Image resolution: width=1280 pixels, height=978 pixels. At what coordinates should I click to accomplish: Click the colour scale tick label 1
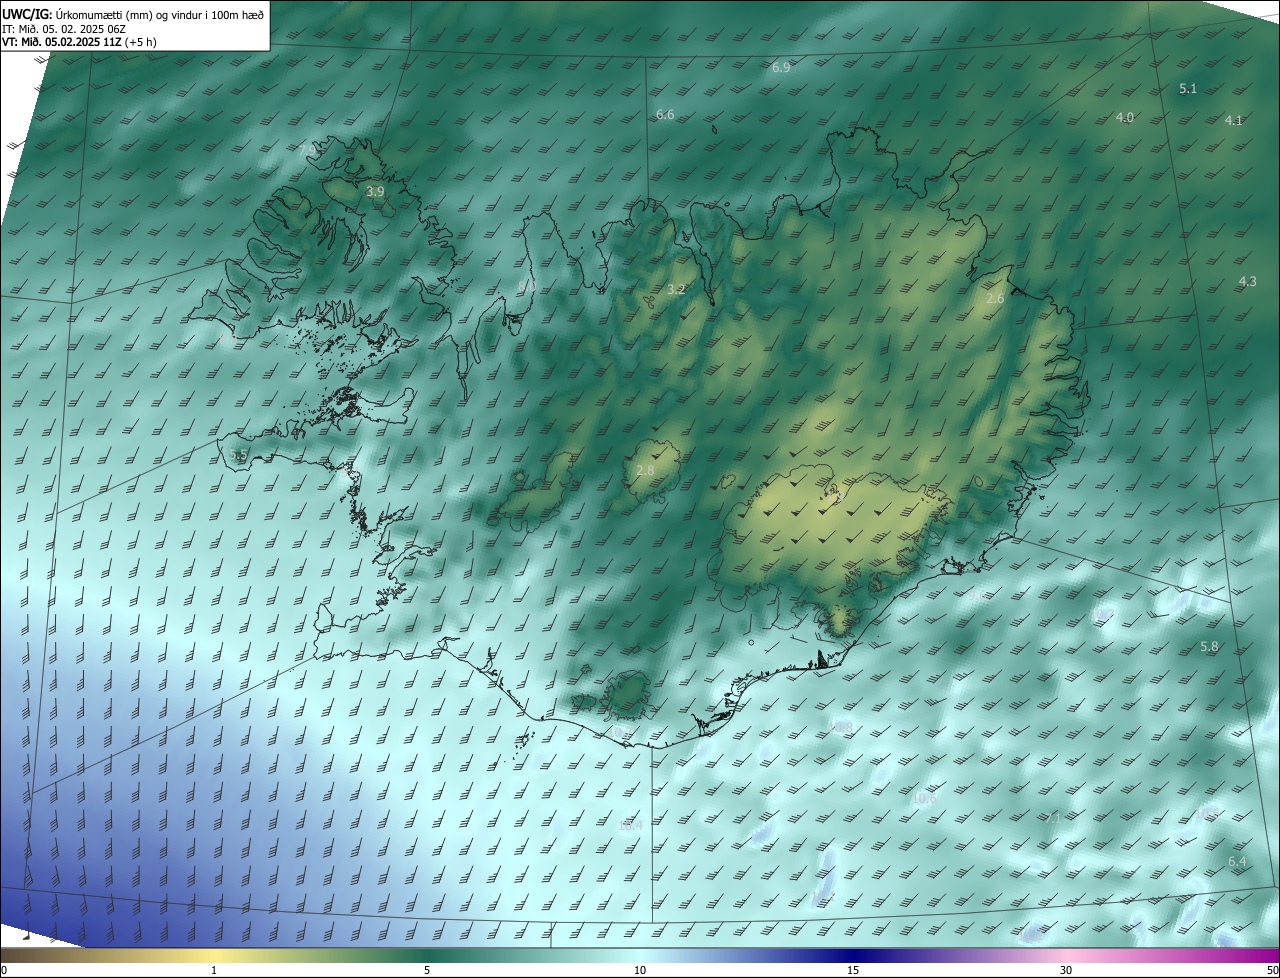[215, 971]
